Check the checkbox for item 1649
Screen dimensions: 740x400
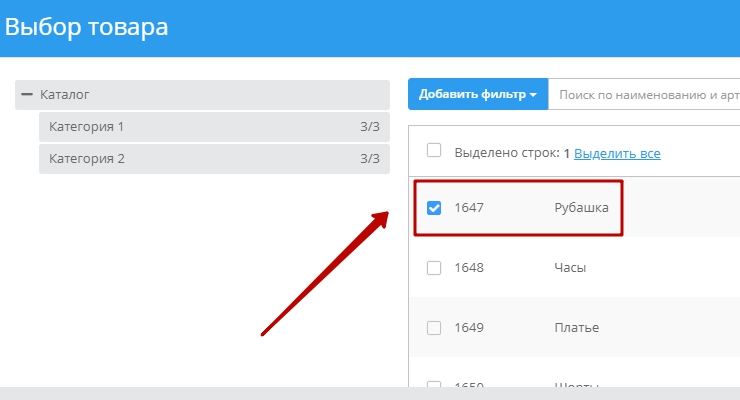click(x=434, y=328)
